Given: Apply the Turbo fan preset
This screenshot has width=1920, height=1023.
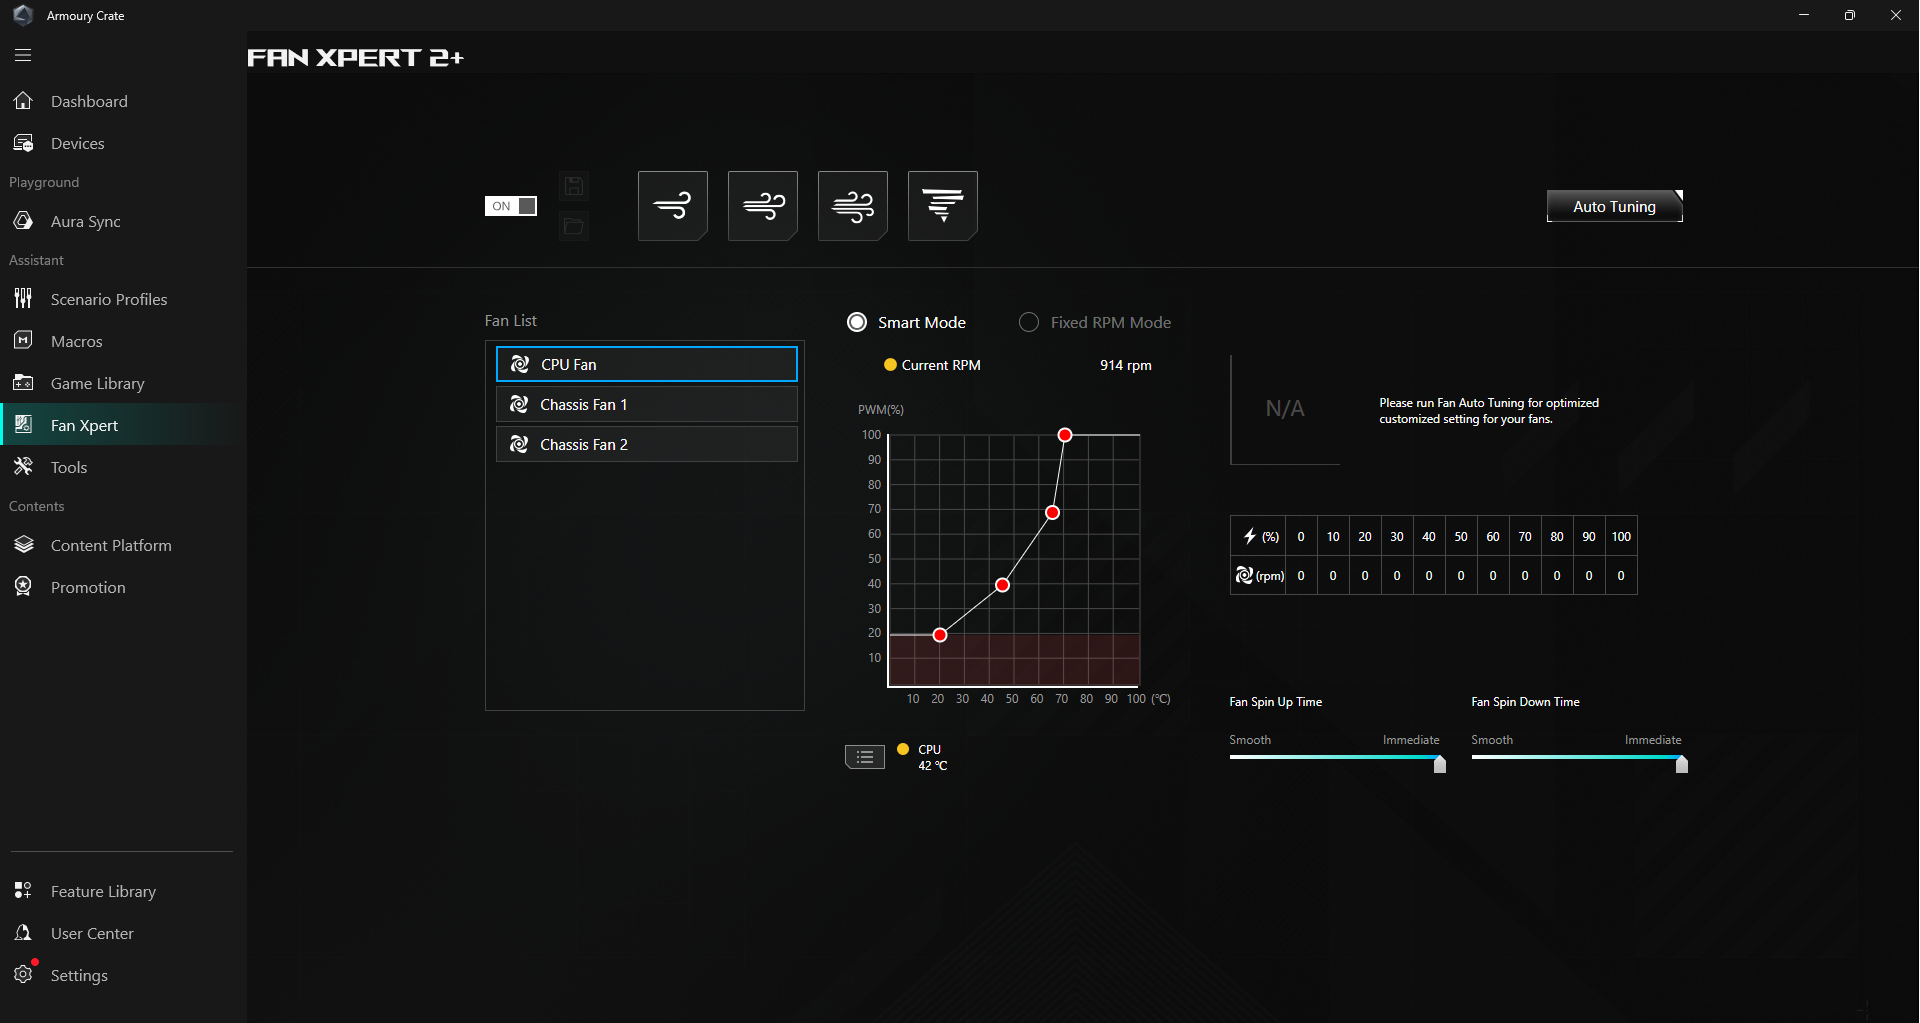Looking at the screenshot, I should point(852,205).
